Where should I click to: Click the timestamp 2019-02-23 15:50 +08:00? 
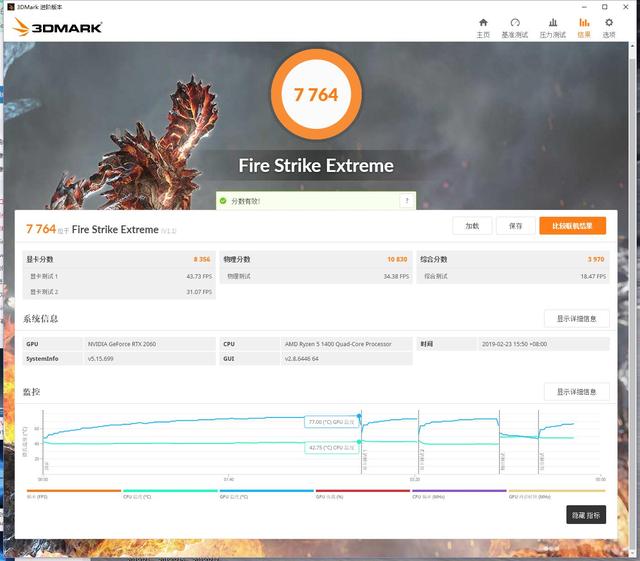click(514, 344)
